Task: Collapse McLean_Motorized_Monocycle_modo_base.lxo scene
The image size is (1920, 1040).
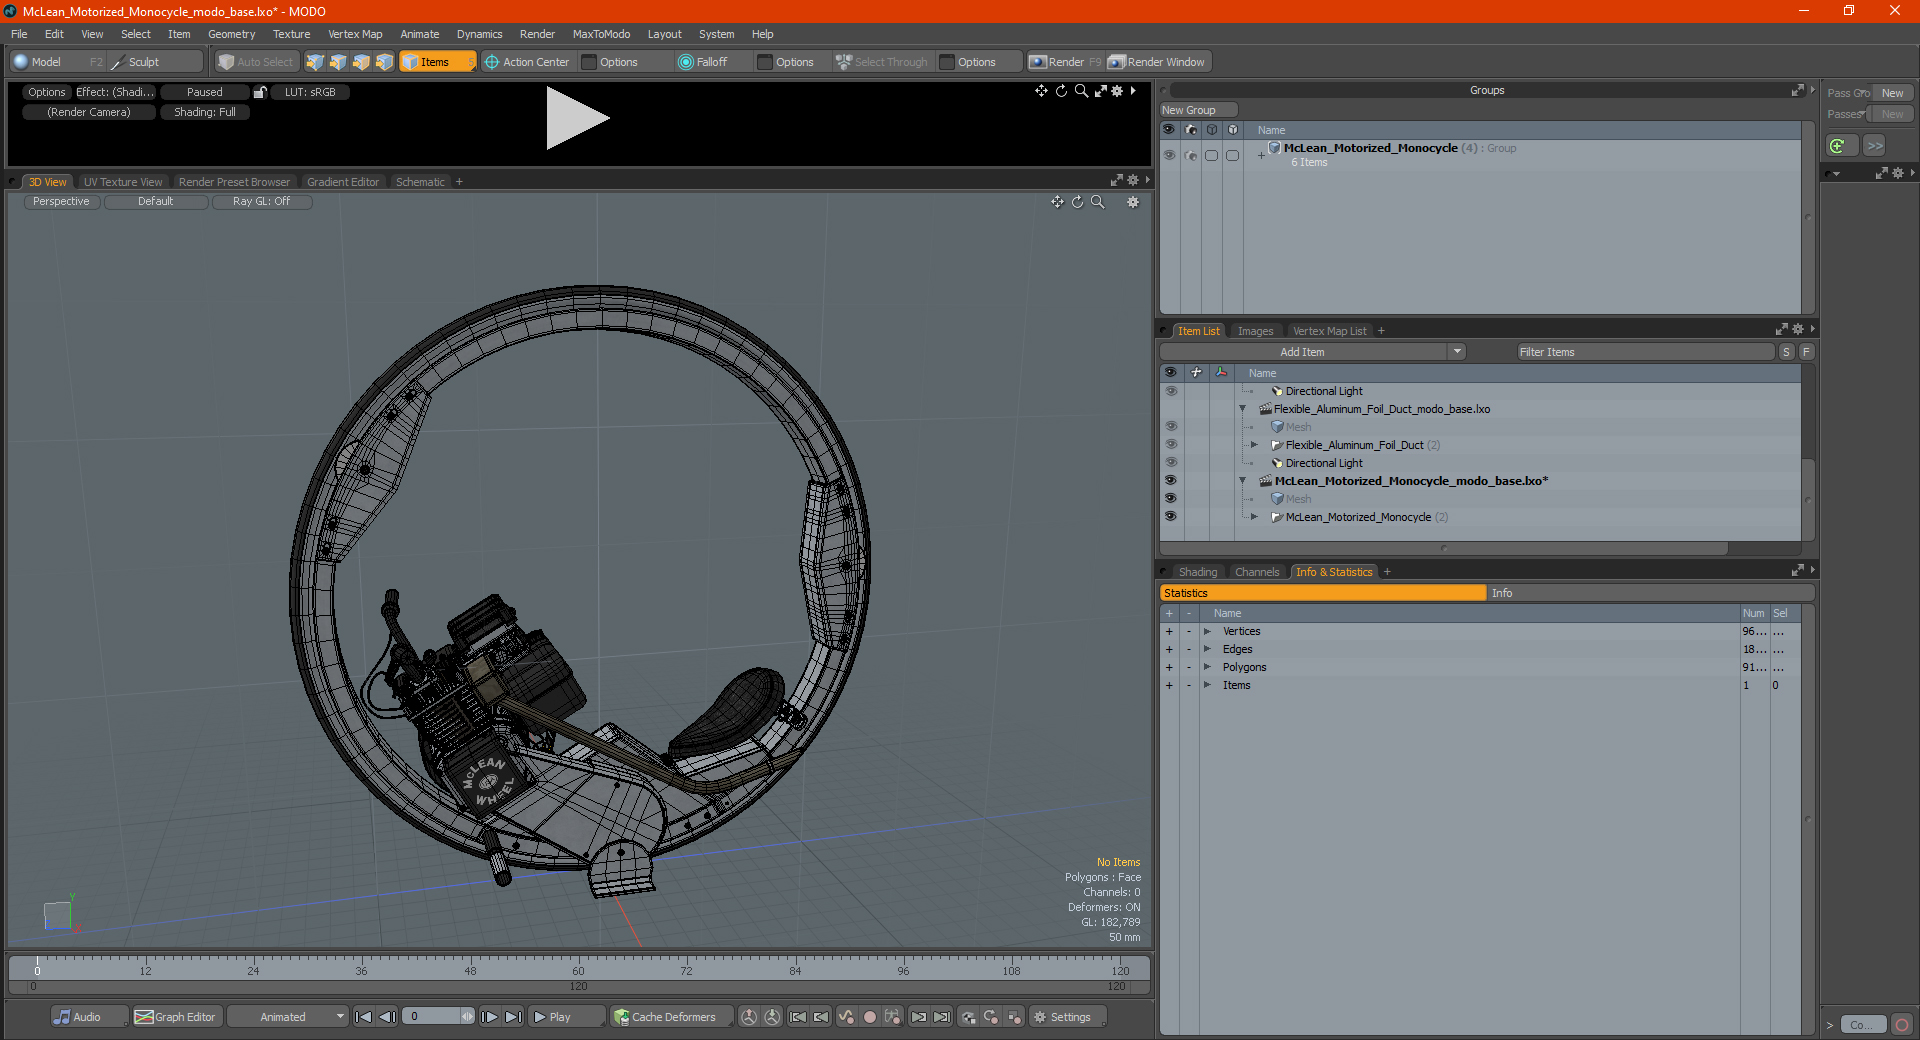Action: [x=1243, y=481]
